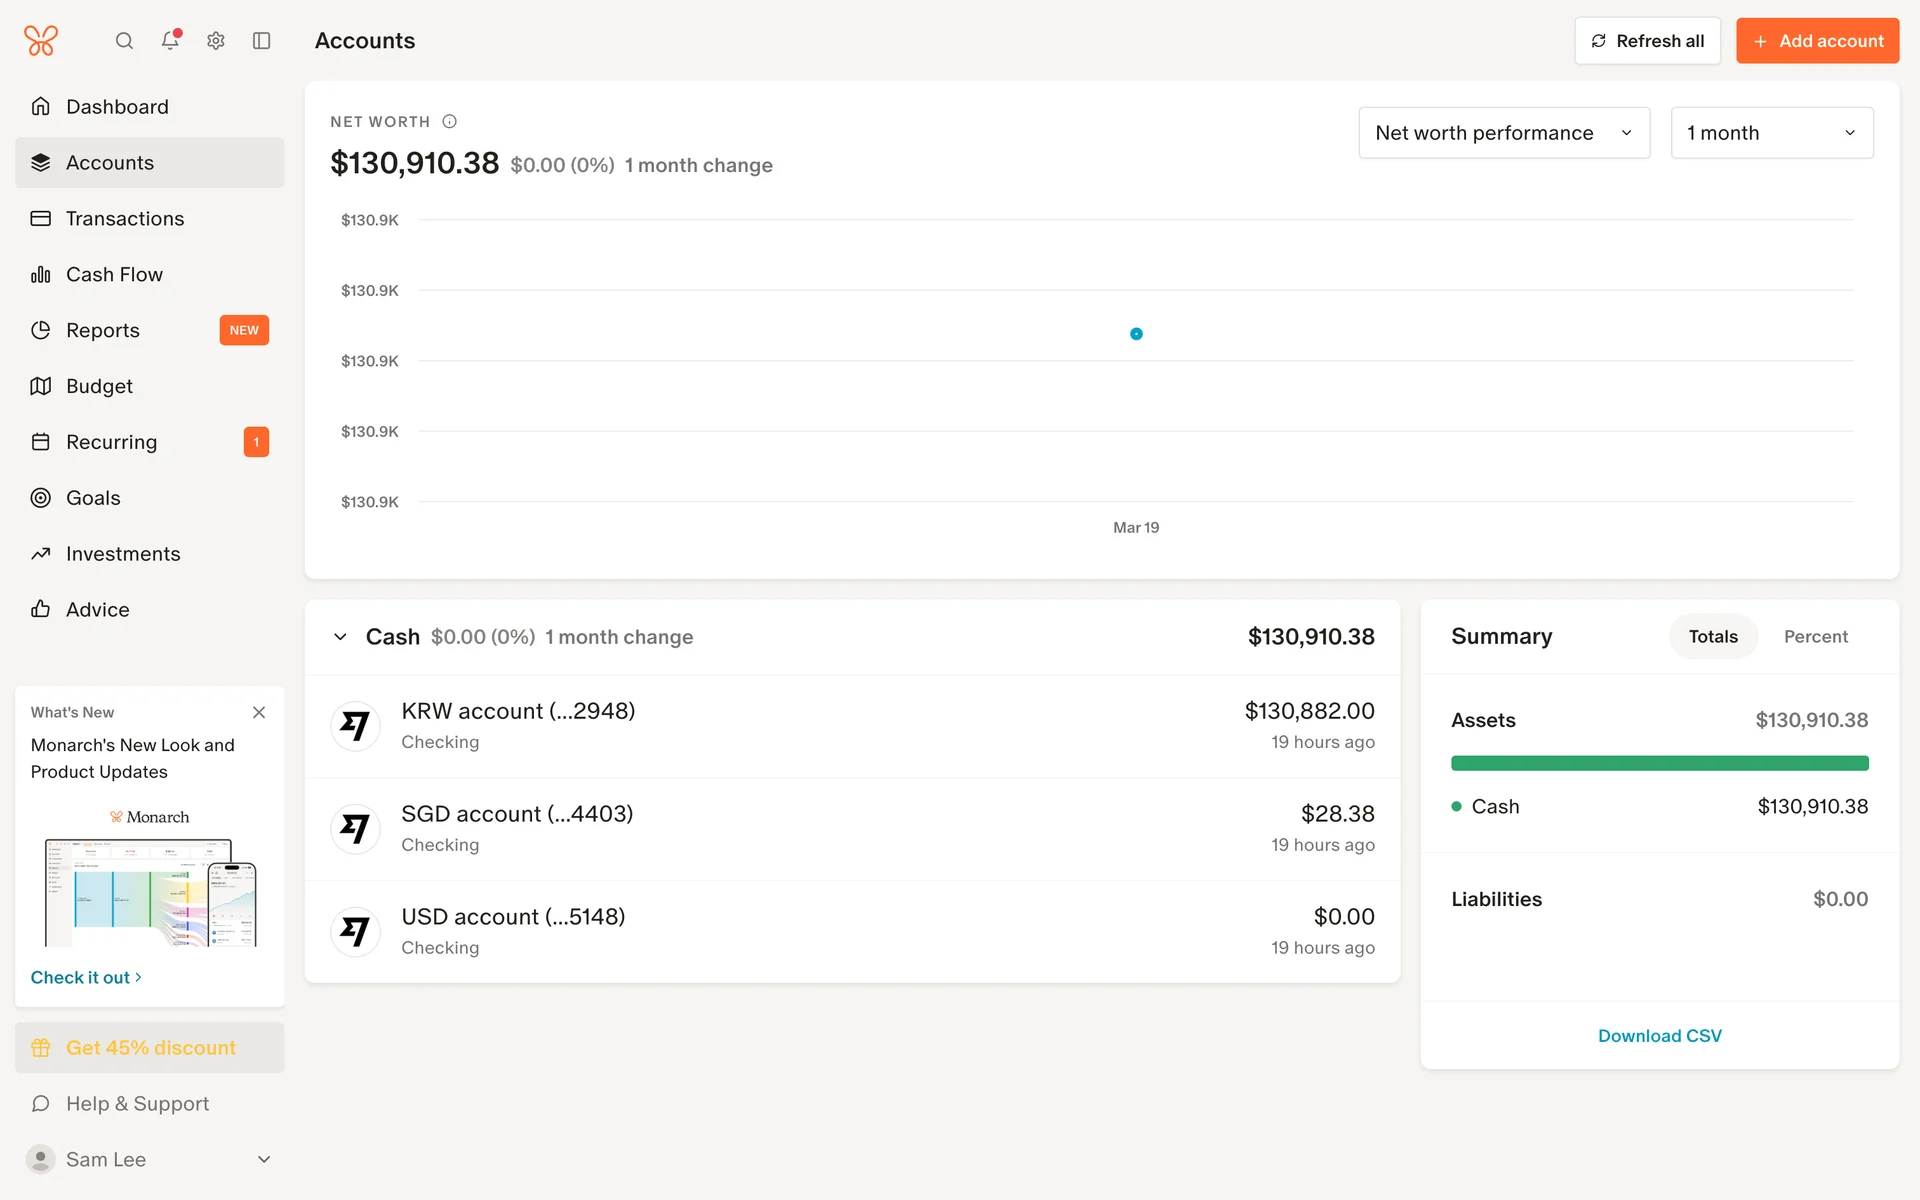Click the net worth info icon
1920x1200 pixels.
[x=450, y=122]
